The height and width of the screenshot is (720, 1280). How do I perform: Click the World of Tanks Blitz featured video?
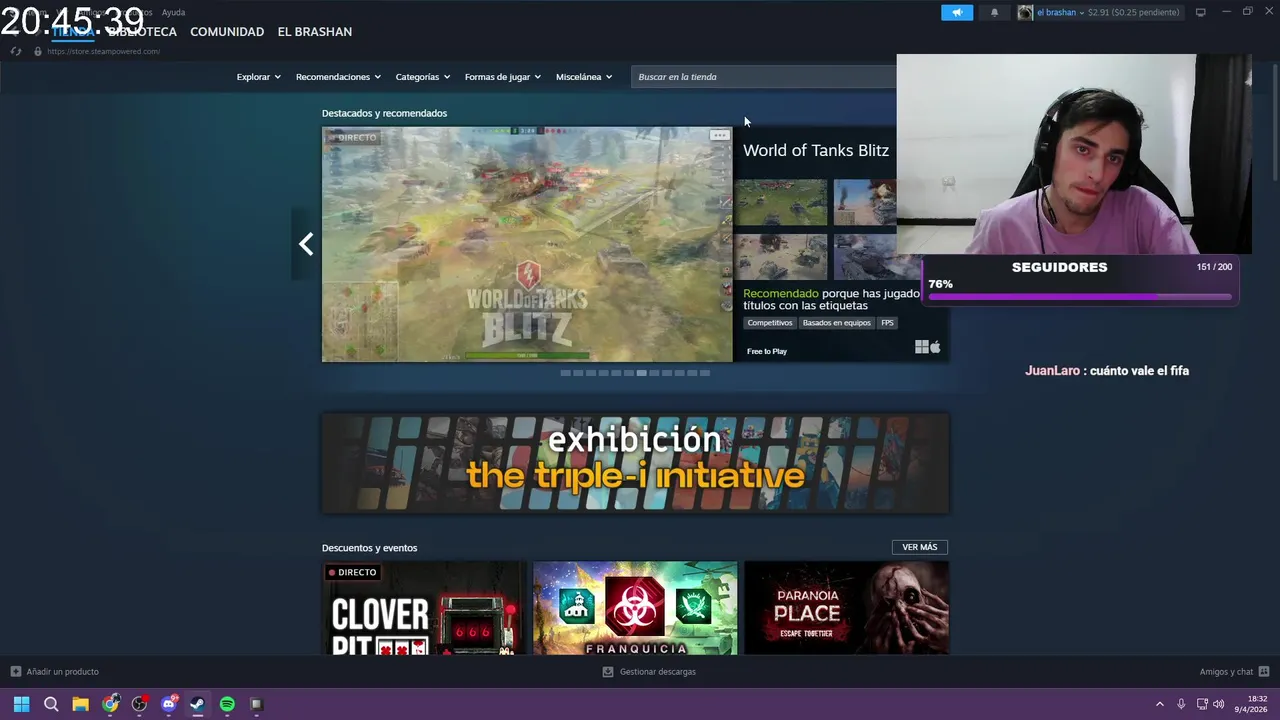pos(527,244)
